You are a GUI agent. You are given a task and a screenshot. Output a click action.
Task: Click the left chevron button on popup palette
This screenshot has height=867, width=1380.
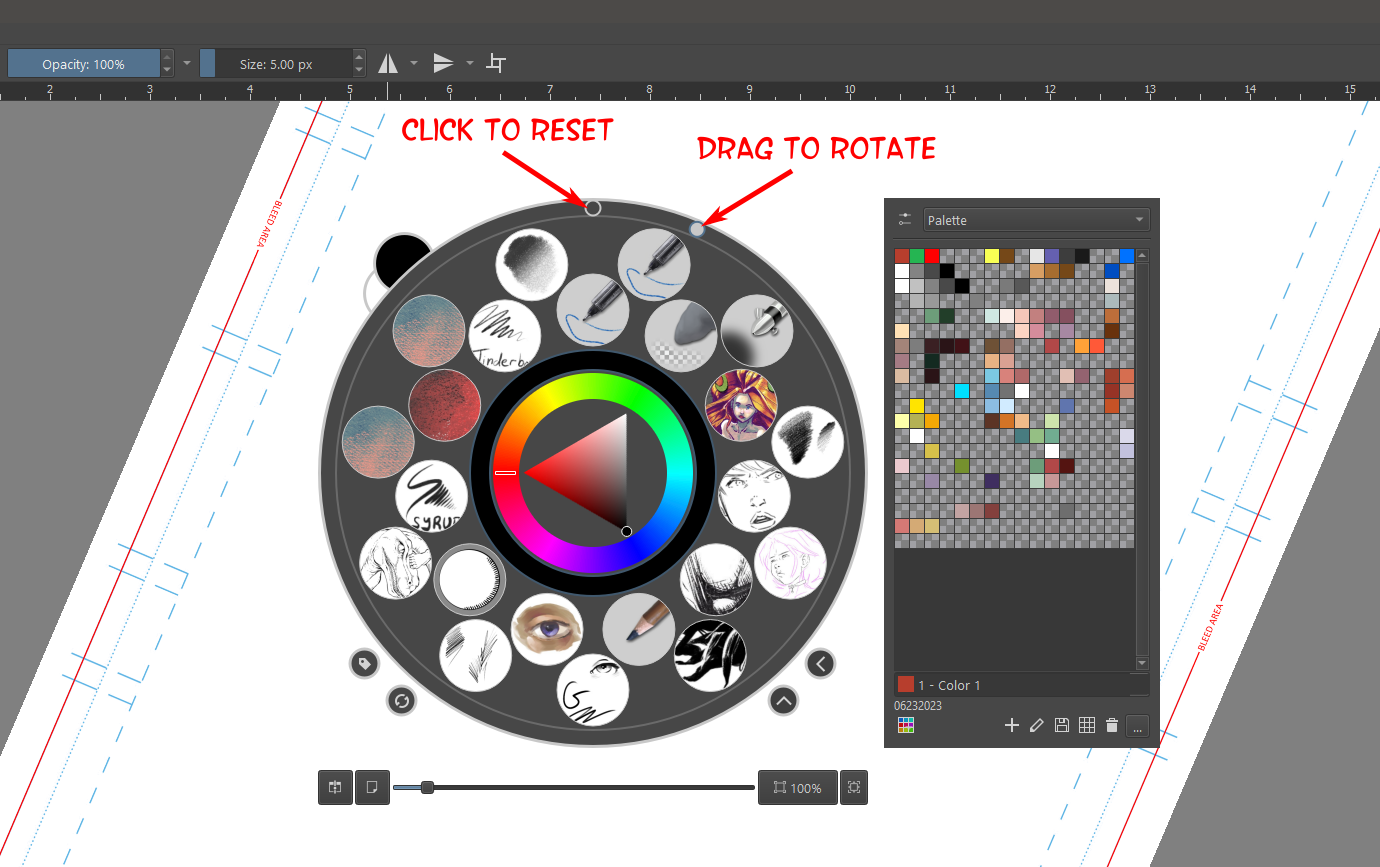(820, 663)
